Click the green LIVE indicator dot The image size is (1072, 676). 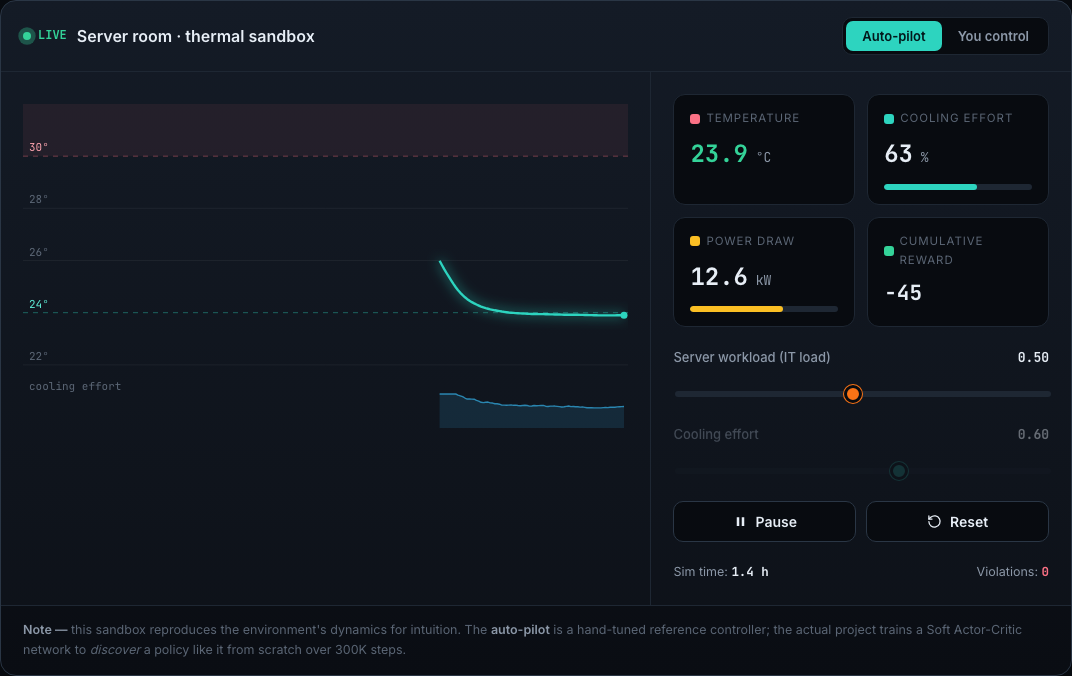pyautogui.click(x=27, y=36)
